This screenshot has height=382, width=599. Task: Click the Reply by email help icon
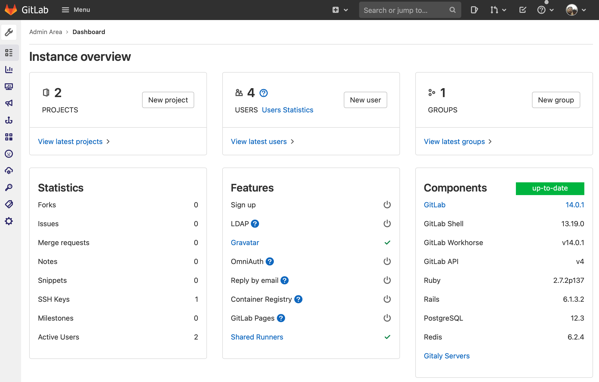point(285,280)
